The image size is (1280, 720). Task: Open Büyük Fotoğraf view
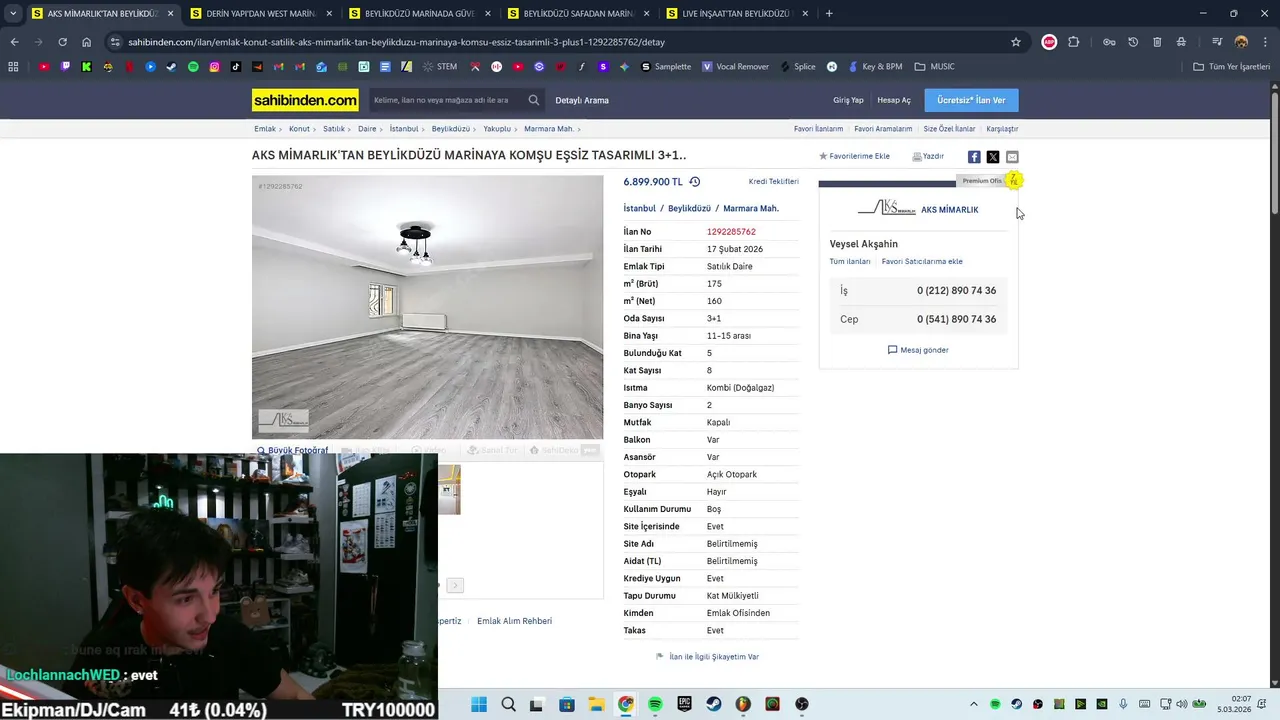coord(293,450)
